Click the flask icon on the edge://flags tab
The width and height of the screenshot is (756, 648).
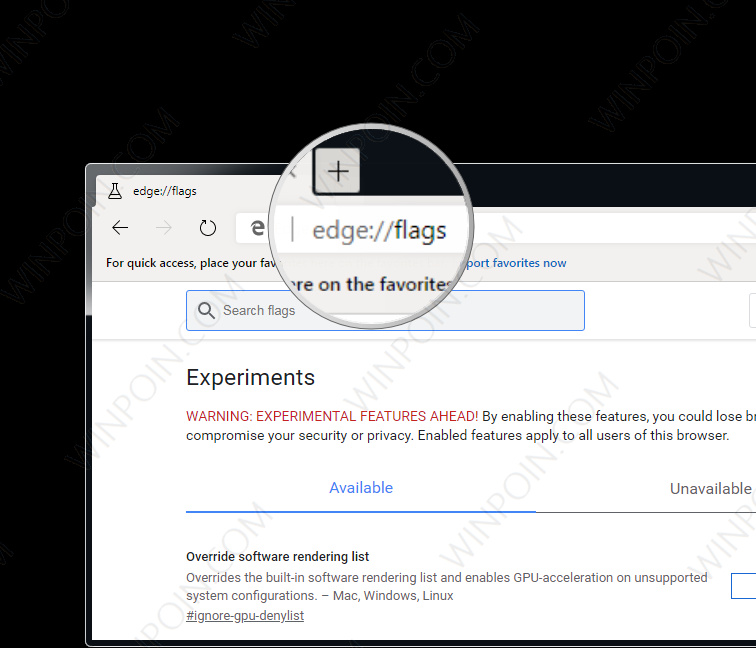115,191
